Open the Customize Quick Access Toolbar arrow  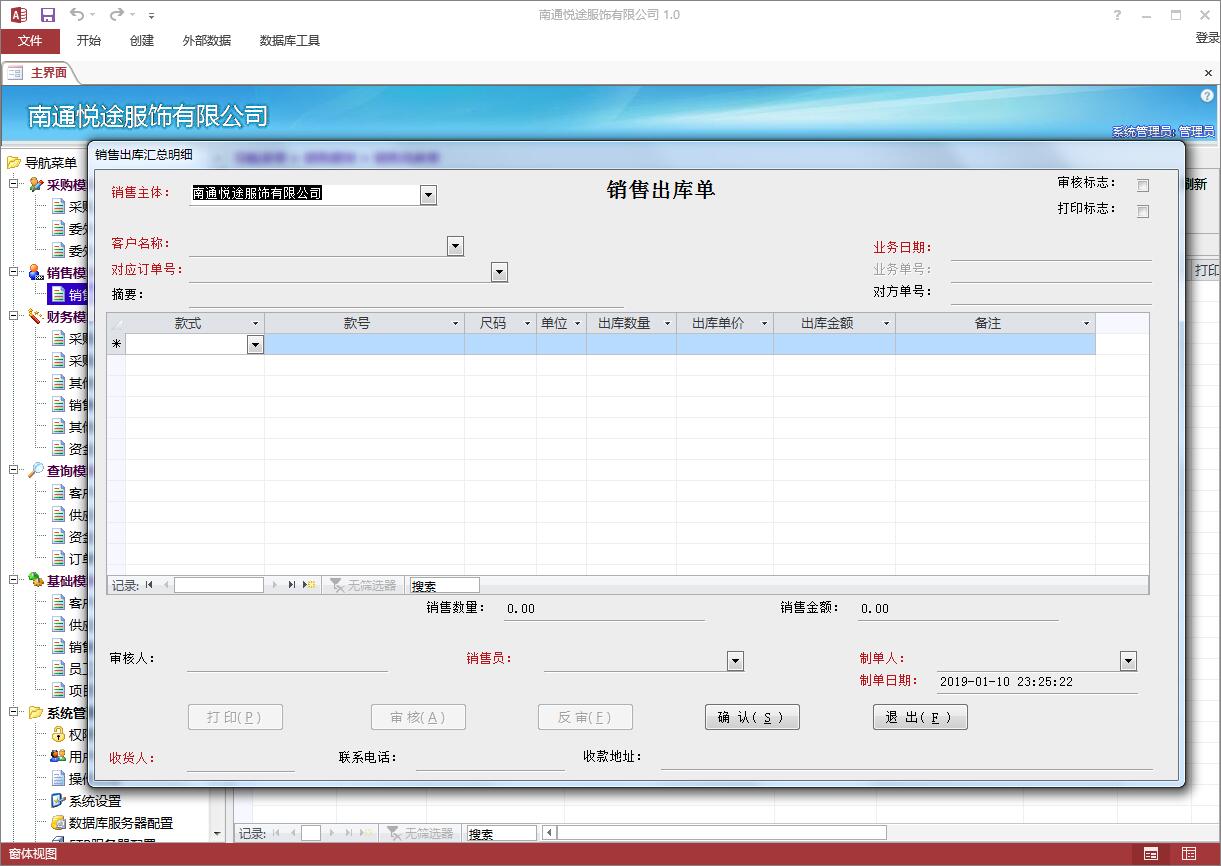(151, 16)
